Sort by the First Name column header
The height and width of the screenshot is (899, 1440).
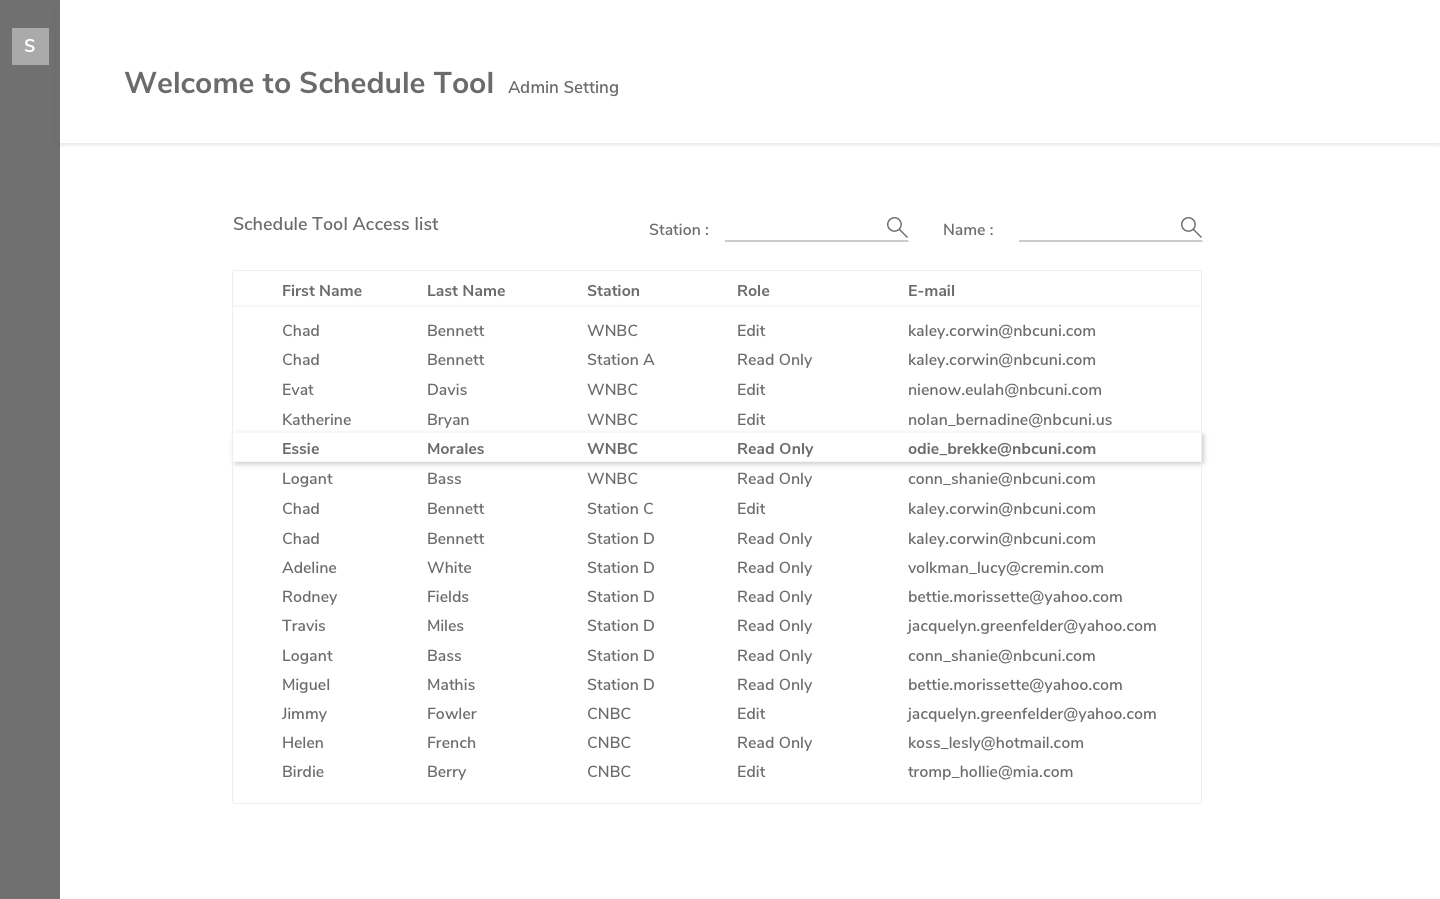(321, 291)
